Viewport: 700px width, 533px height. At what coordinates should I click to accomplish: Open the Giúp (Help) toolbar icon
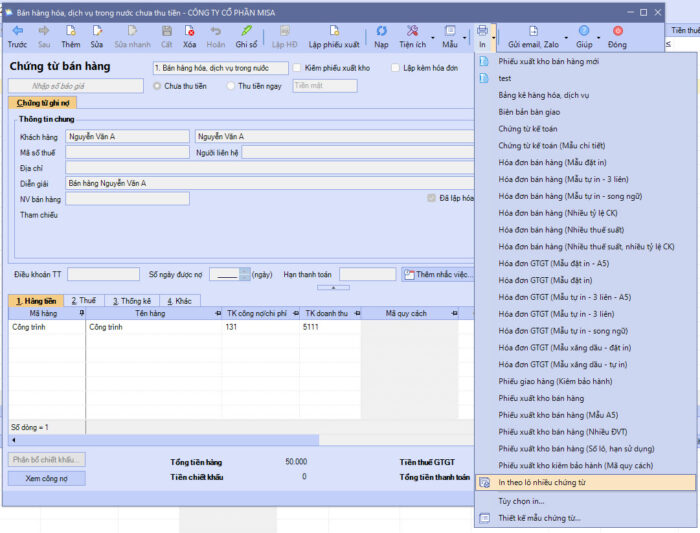(x=583, y=37)
